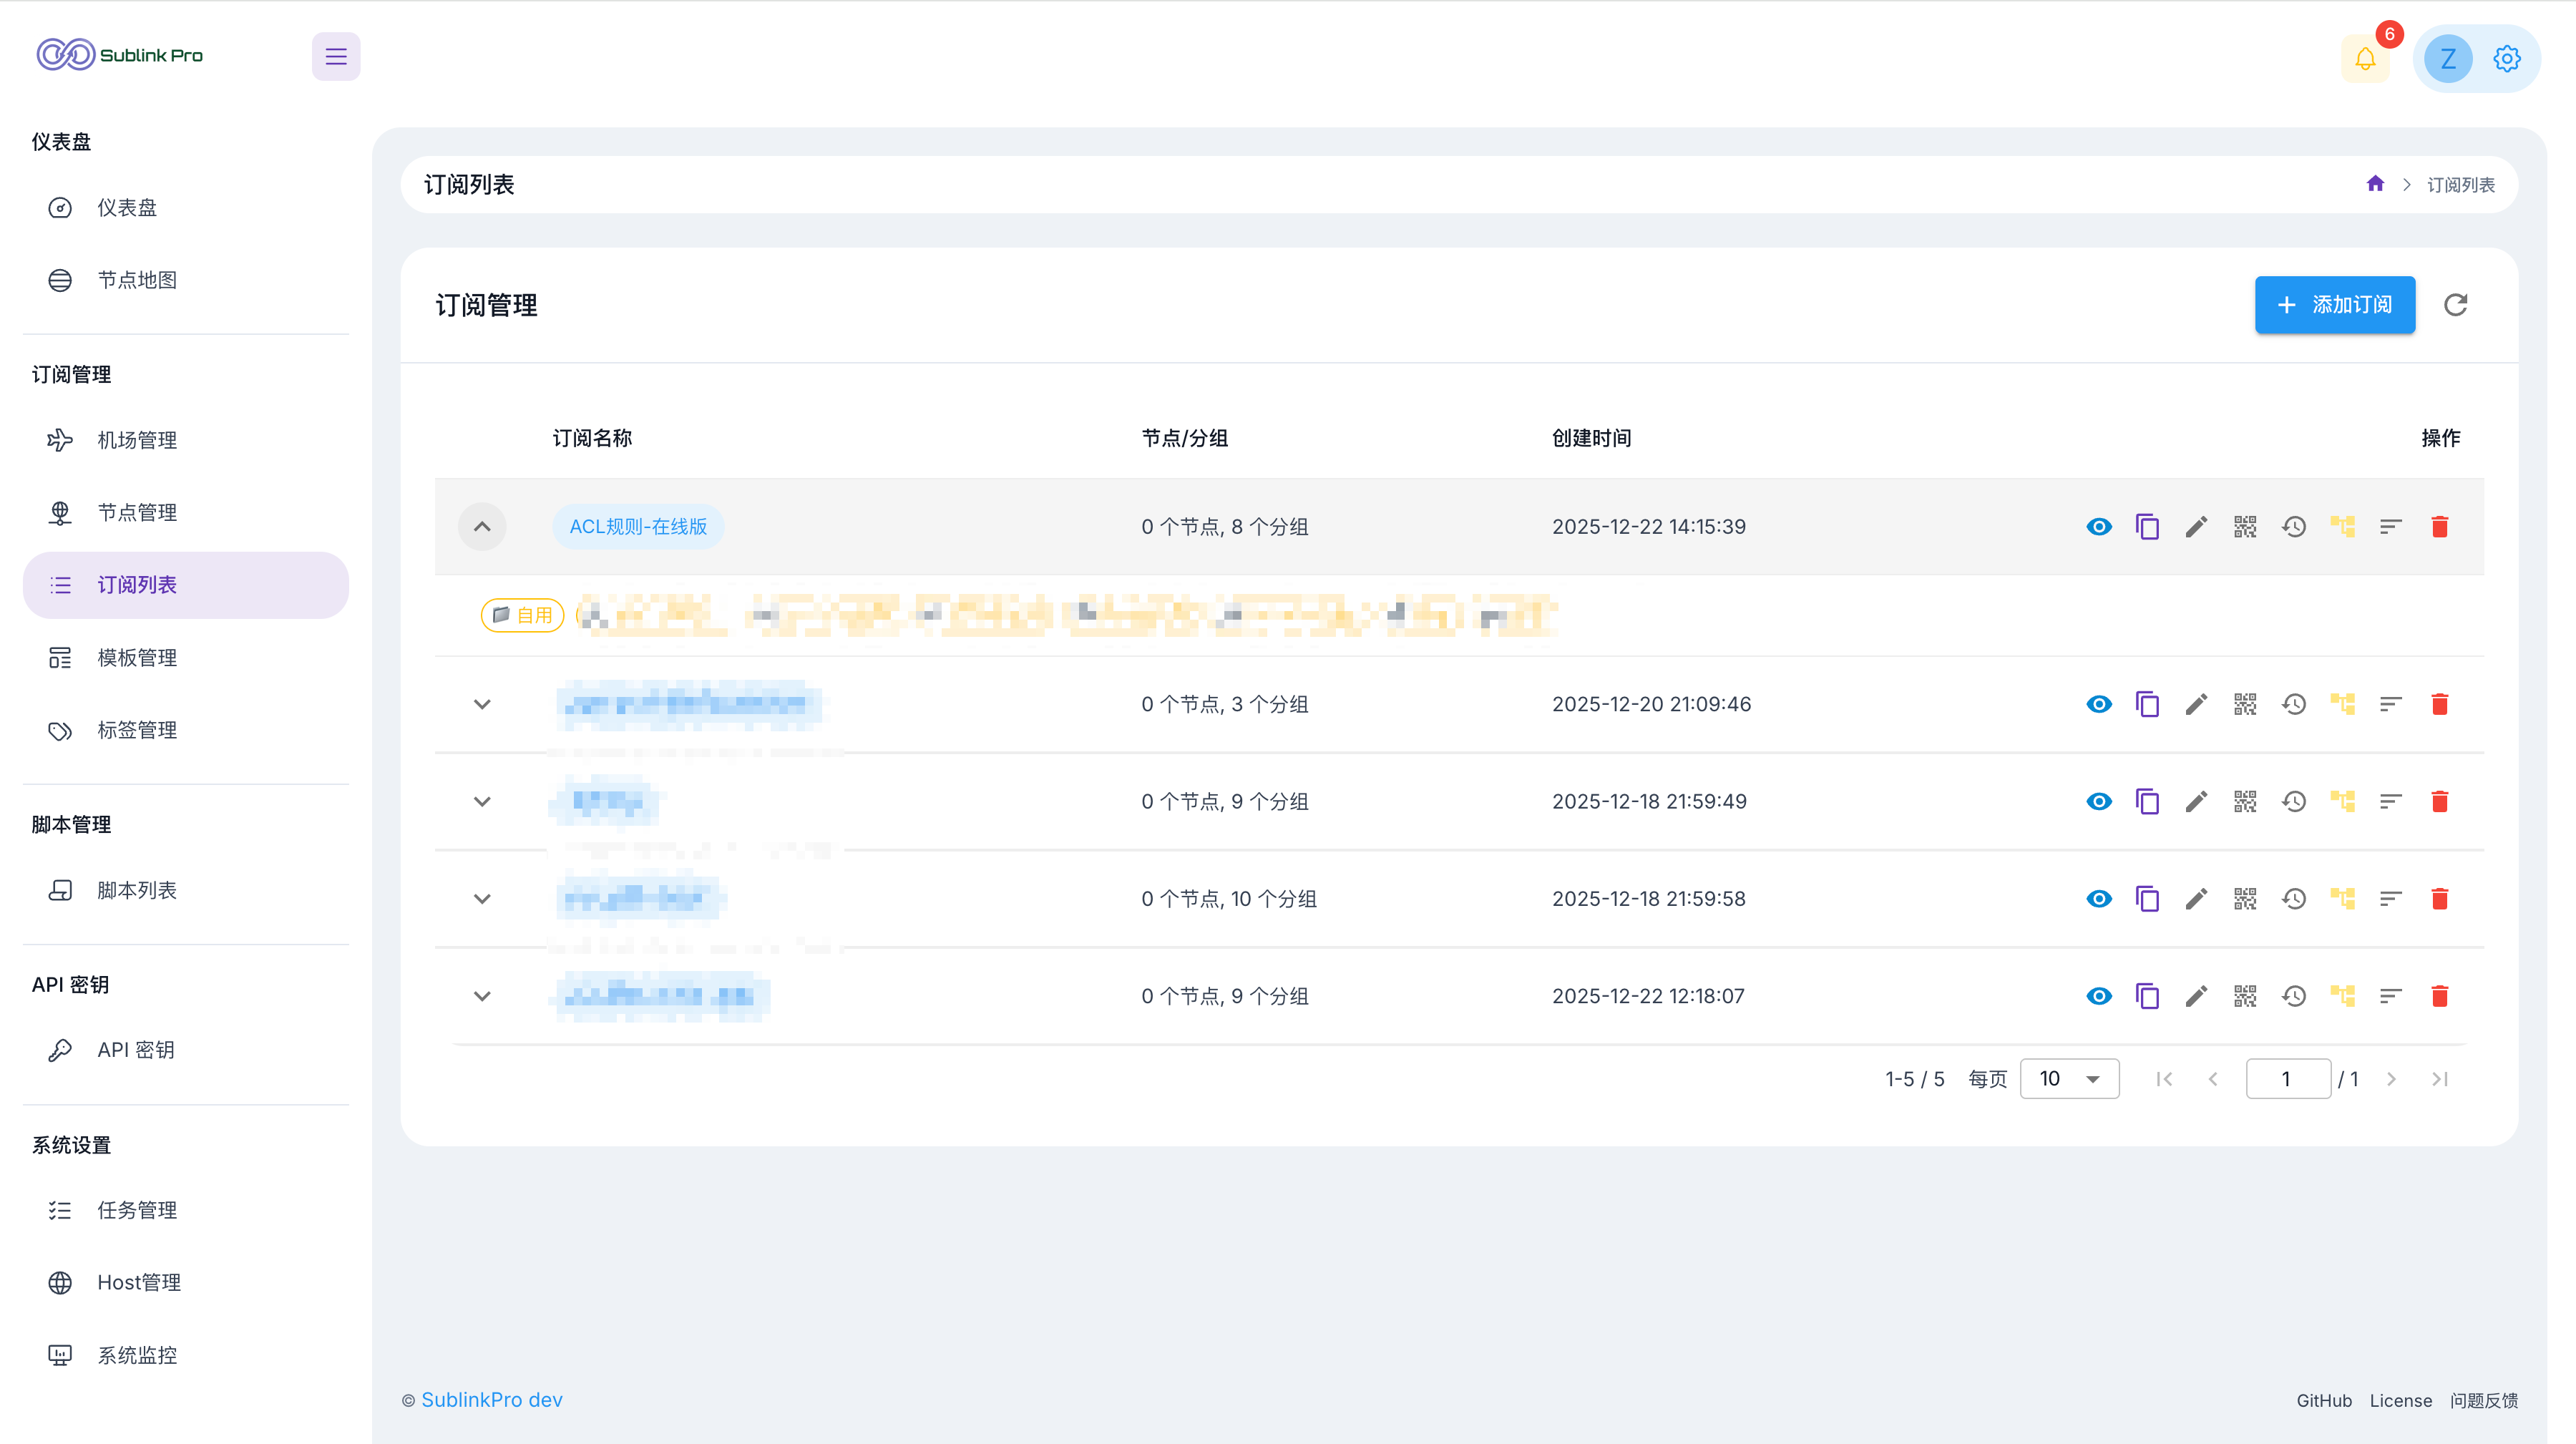Go to 节点管理 in the sidebar

186,513
